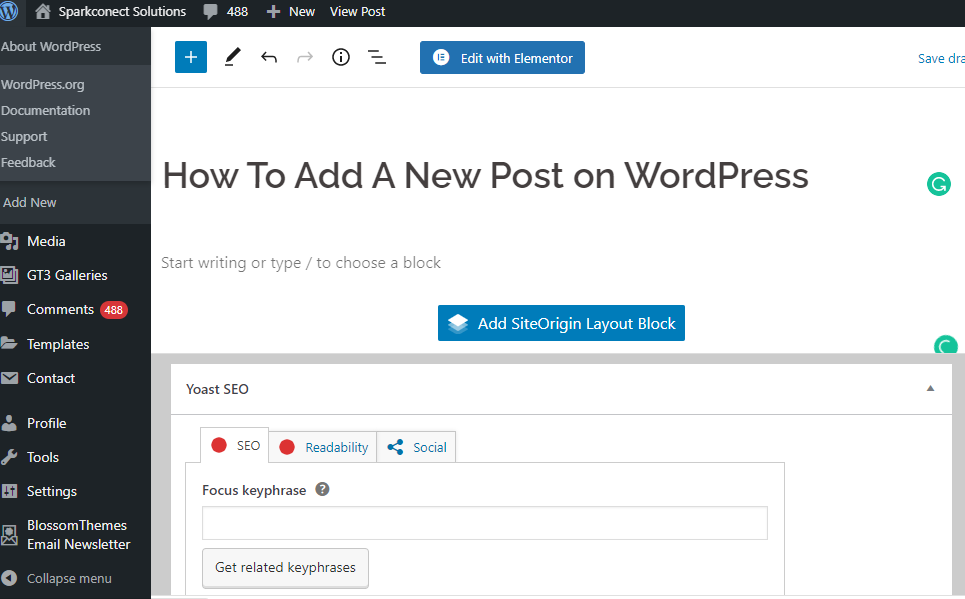Open the Support link
This screenshot has width=965, height=599.
click(x=24, y=137)
